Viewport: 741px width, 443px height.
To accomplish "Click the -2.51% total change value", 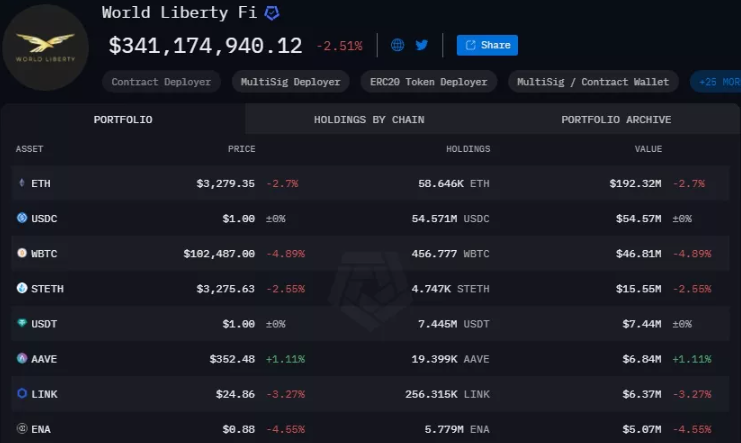I will [339, 46].
